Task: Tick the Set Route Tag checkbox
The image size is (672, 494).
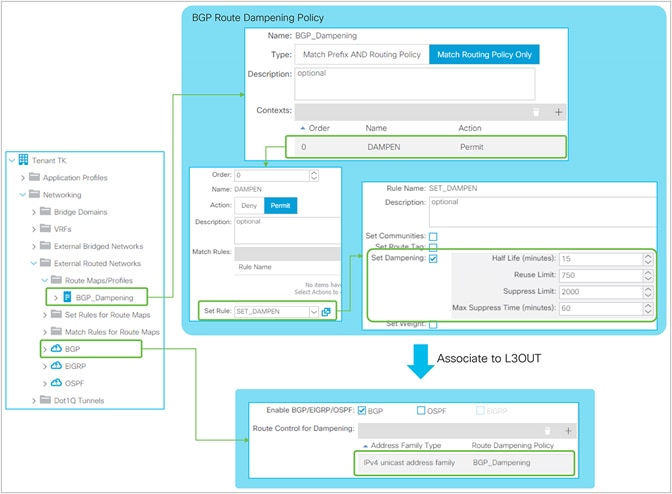Action: pos(433,247)
